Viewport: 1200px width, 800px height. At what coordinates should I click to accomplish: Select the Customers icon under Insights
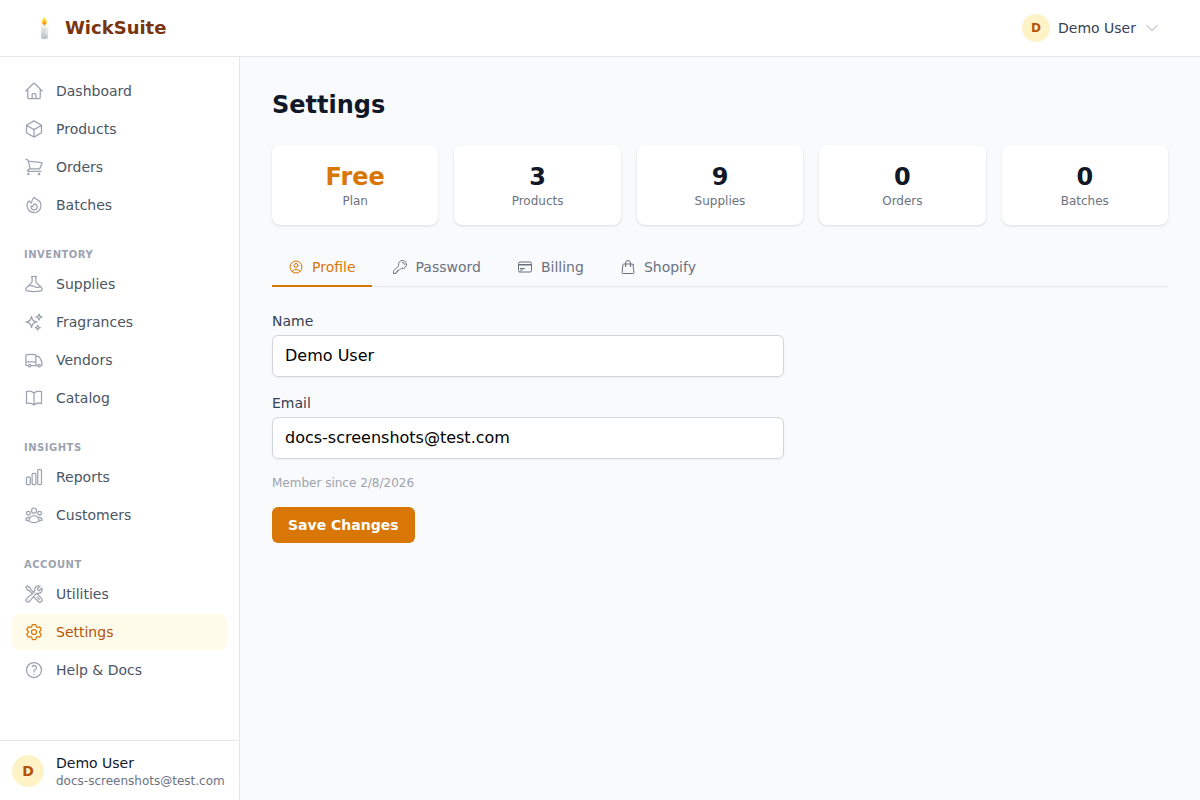(x=33, y=514)
